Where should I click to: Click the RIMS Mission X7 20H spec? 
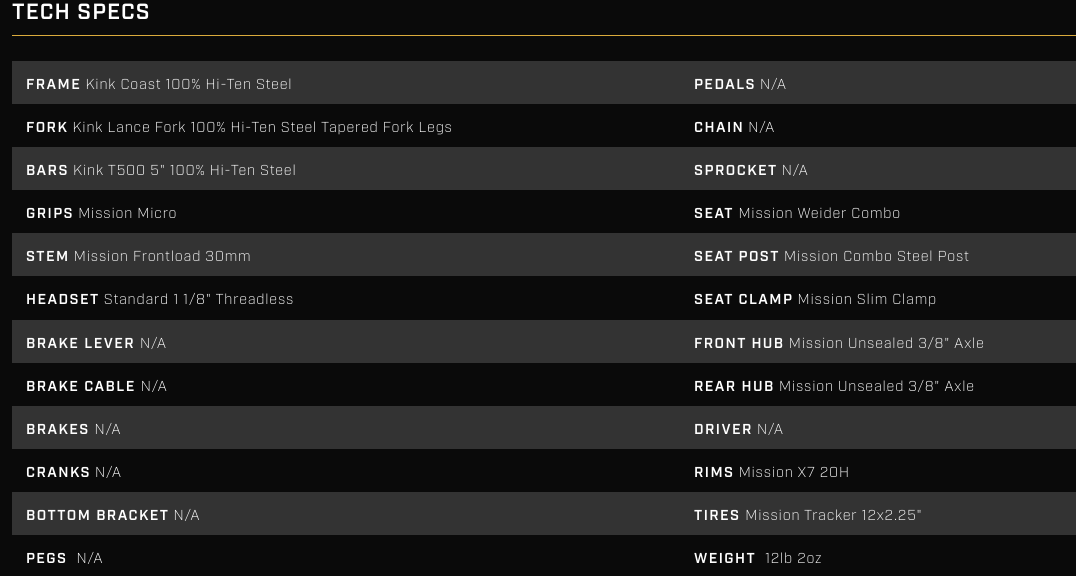[771, 472]
